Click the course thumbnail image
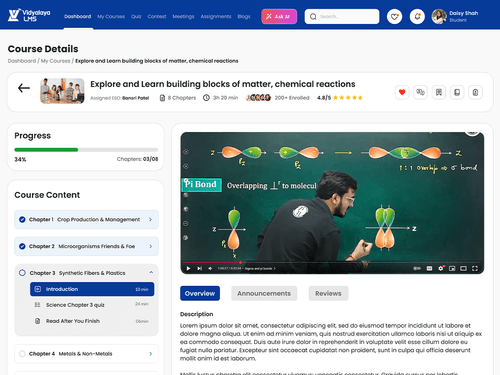The width and height of the screenshot is (500, 375). click(x=62, y=91)
